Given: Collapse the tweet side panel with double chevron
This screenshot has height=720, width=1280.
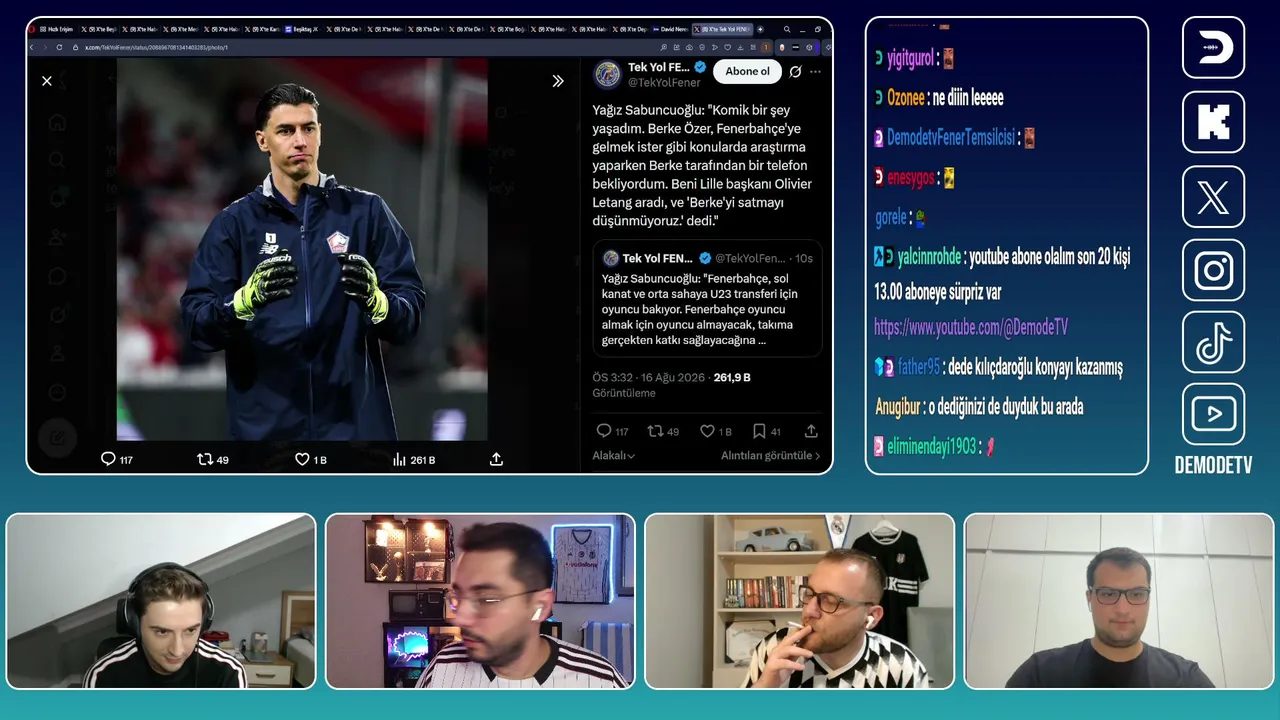Looking at the screenshot, I should coord(558,81).
